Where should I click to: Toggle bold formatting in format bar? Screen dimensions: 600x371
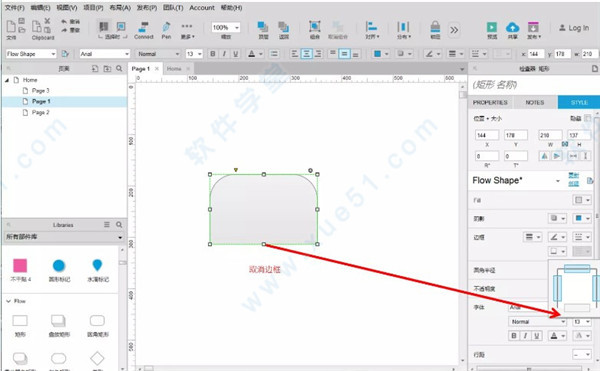point(213,54)
